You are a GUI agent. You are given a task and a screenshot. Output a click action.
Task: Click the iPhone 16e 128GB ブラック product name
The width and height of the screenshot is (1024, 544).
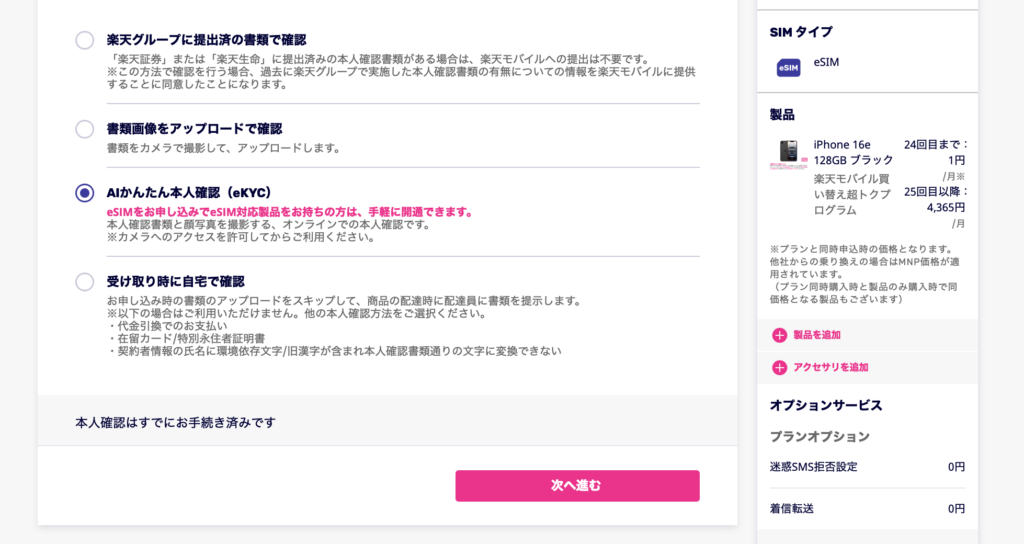(853, 152)
